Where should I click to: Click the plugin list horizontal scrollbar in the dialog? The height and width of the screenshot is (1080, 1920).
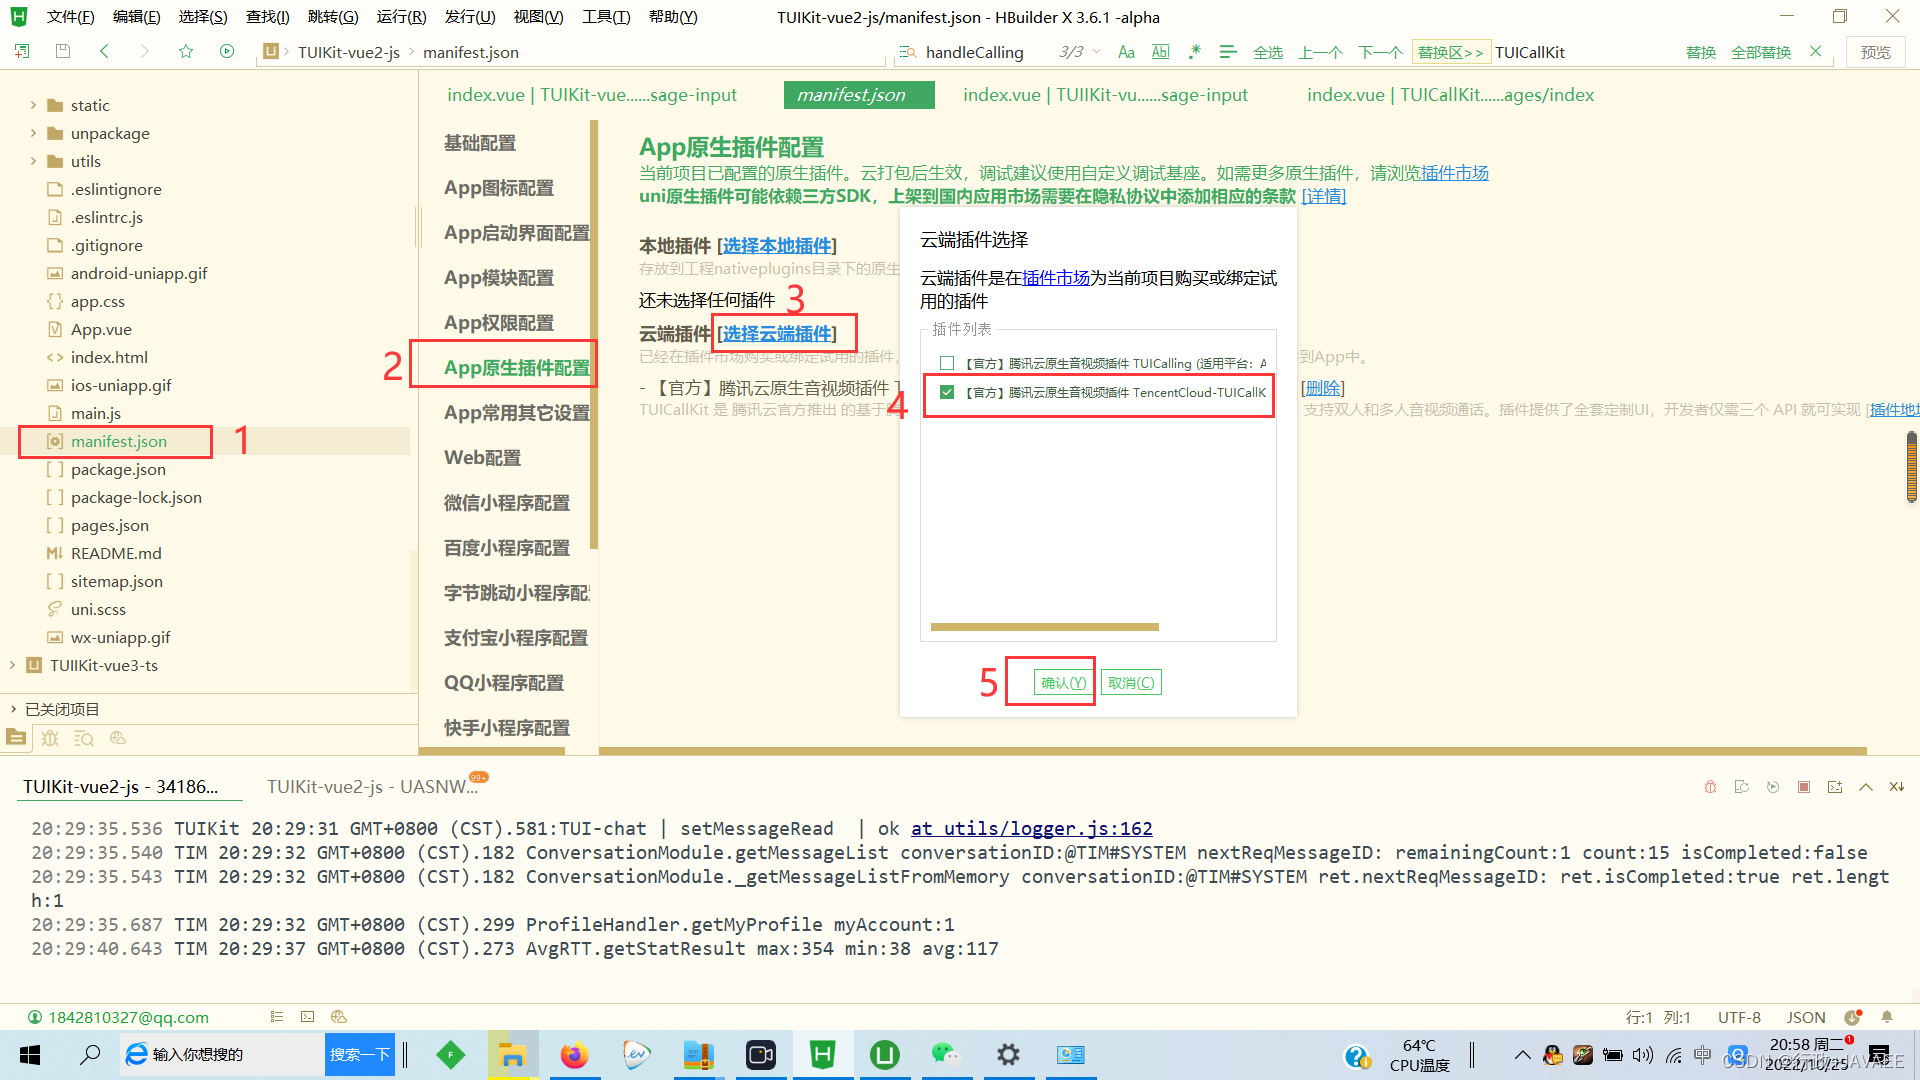(x=1044, y=627)
